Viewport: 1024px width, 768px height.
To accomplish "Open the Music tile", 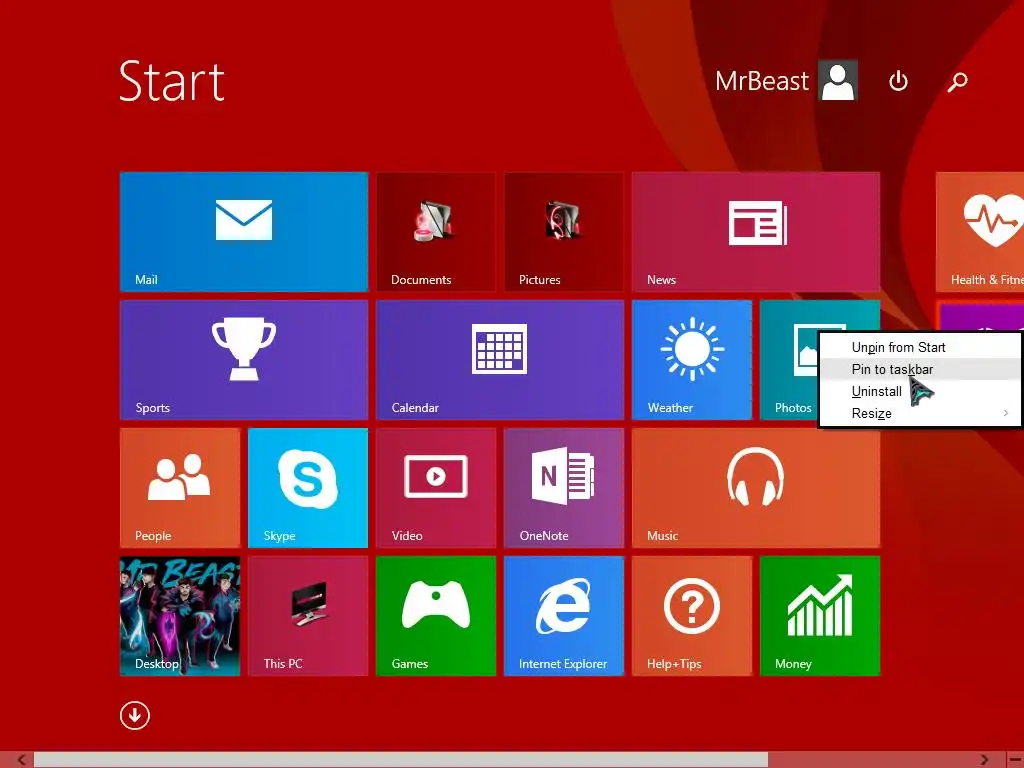I will [x=756, y=487].
